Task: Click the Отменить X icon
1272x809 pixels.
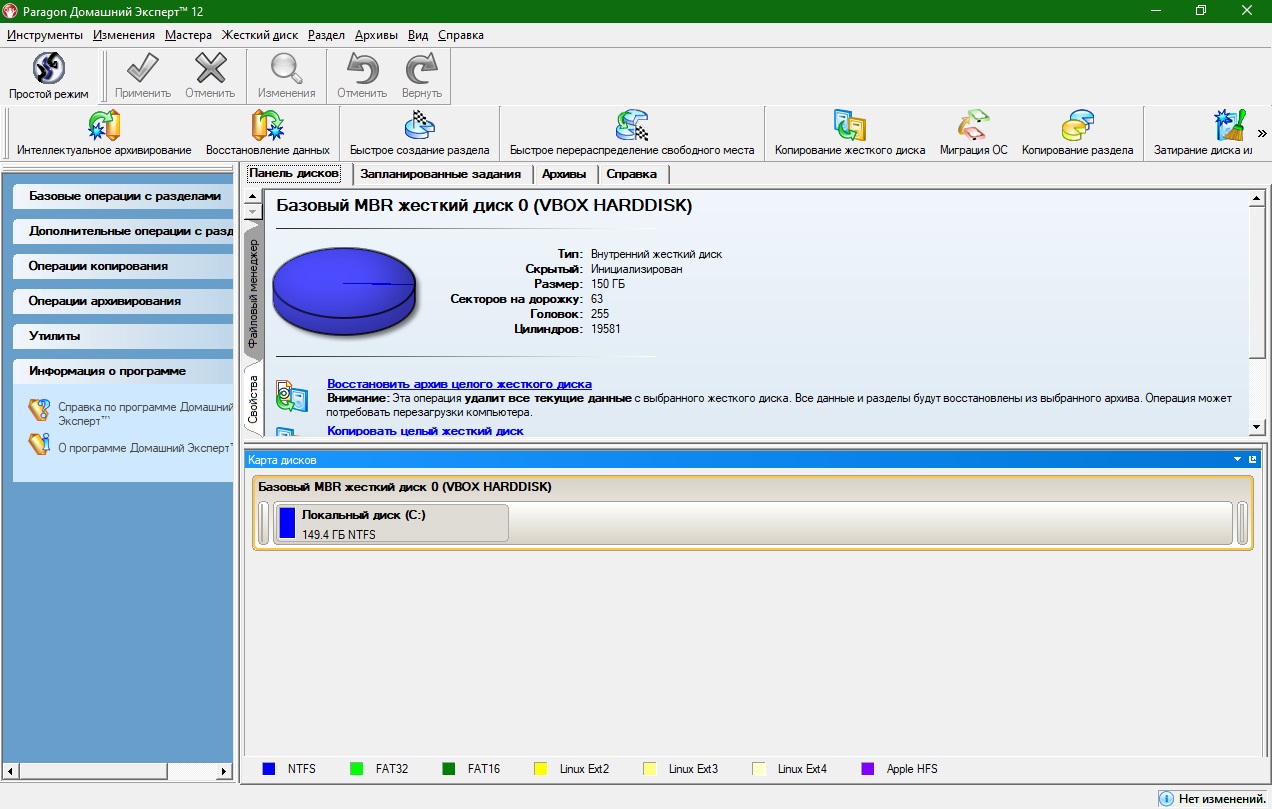Action: pyautogui.click(x=210, y=69)
